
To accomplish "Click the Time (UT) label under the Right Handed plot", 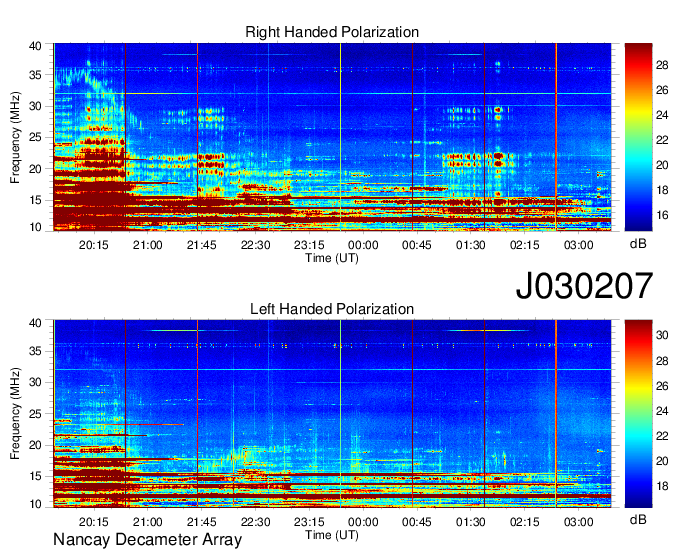I will point(332,258).
